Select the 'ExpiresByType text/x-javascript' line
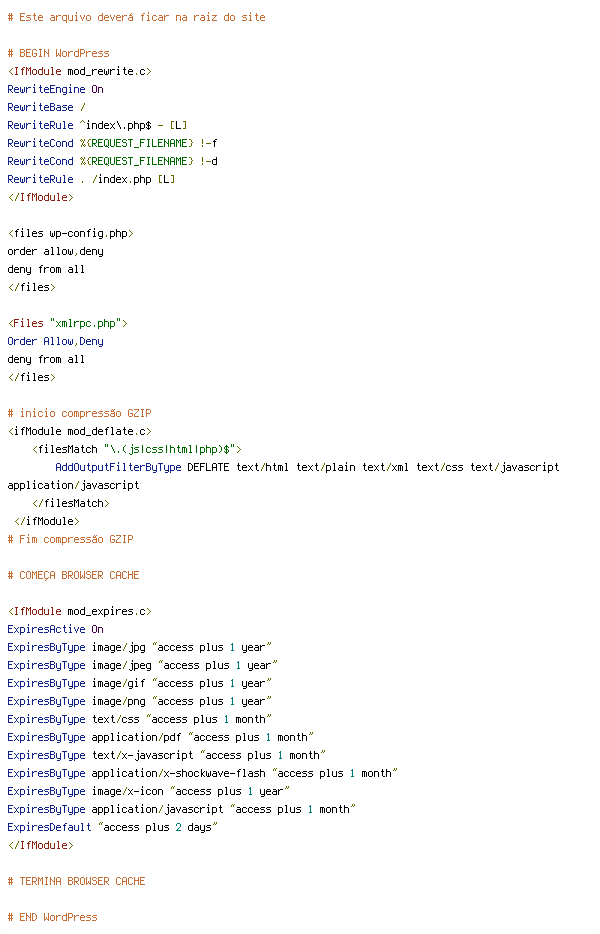The height and width of the screenshot is (934, 600). click(x=166, y=755)
